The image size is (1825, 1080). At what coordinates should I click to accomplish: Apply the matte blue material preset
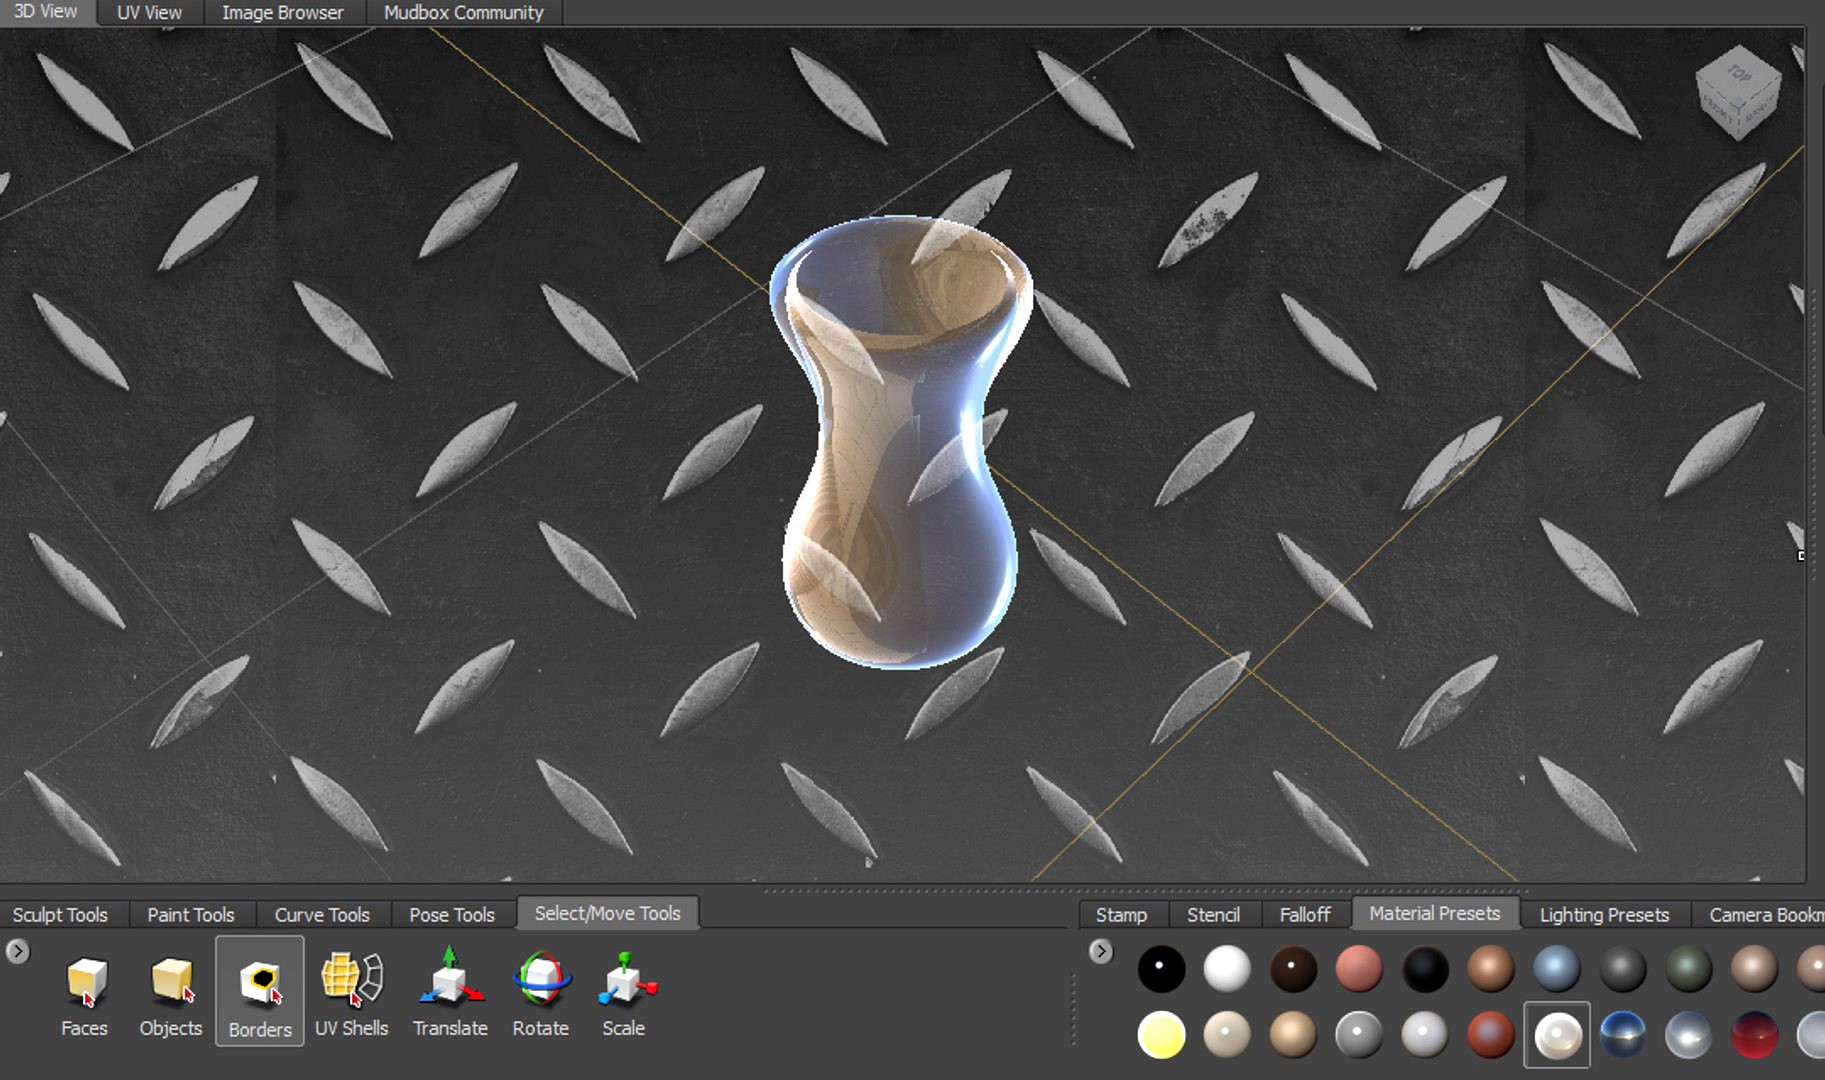(x=1557, y=969)
